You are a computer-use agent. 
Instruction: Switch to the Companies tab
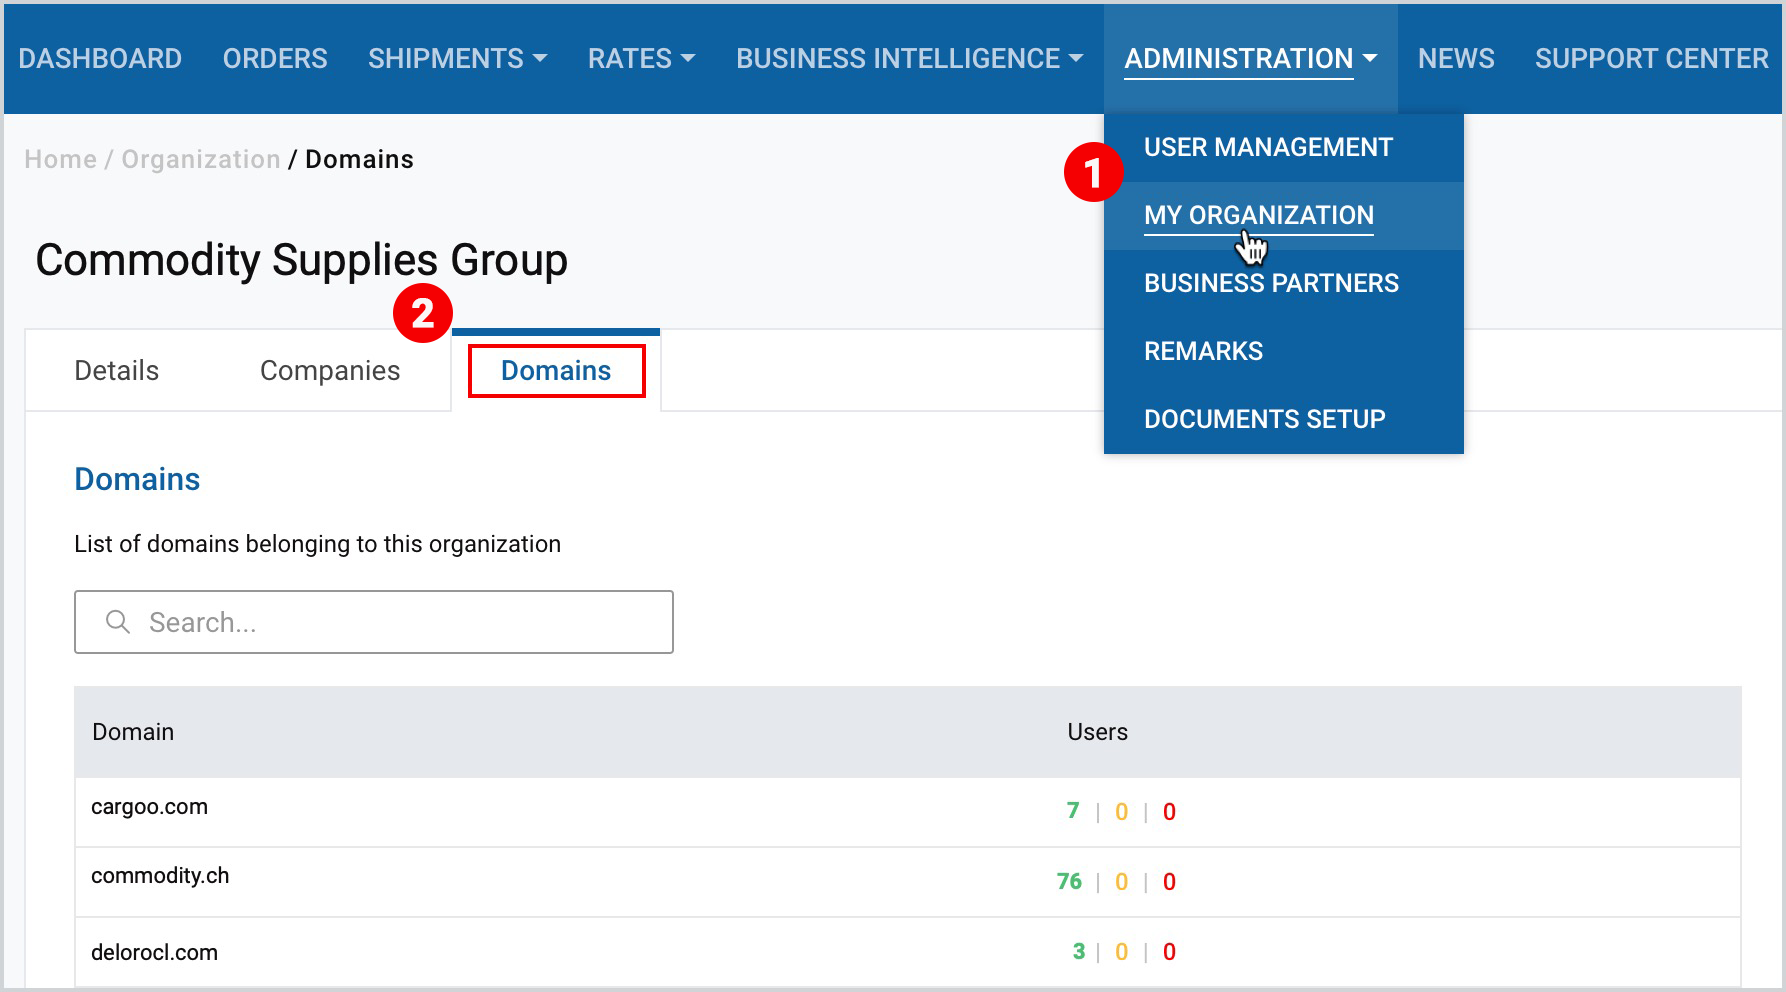[x=329, y=371]
